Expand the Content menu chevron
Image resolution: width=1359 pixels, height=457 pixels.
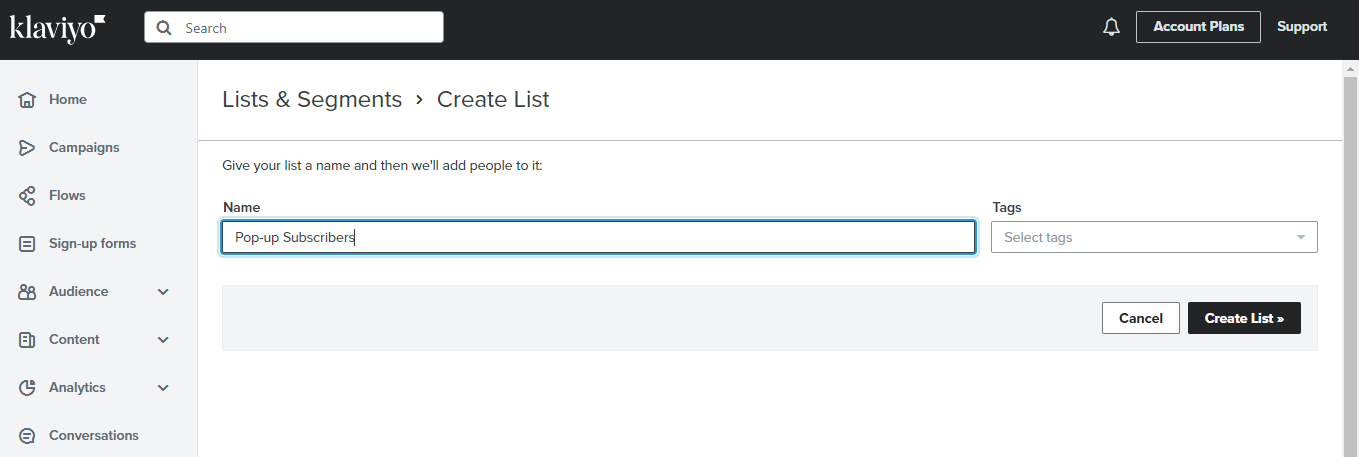164,340
